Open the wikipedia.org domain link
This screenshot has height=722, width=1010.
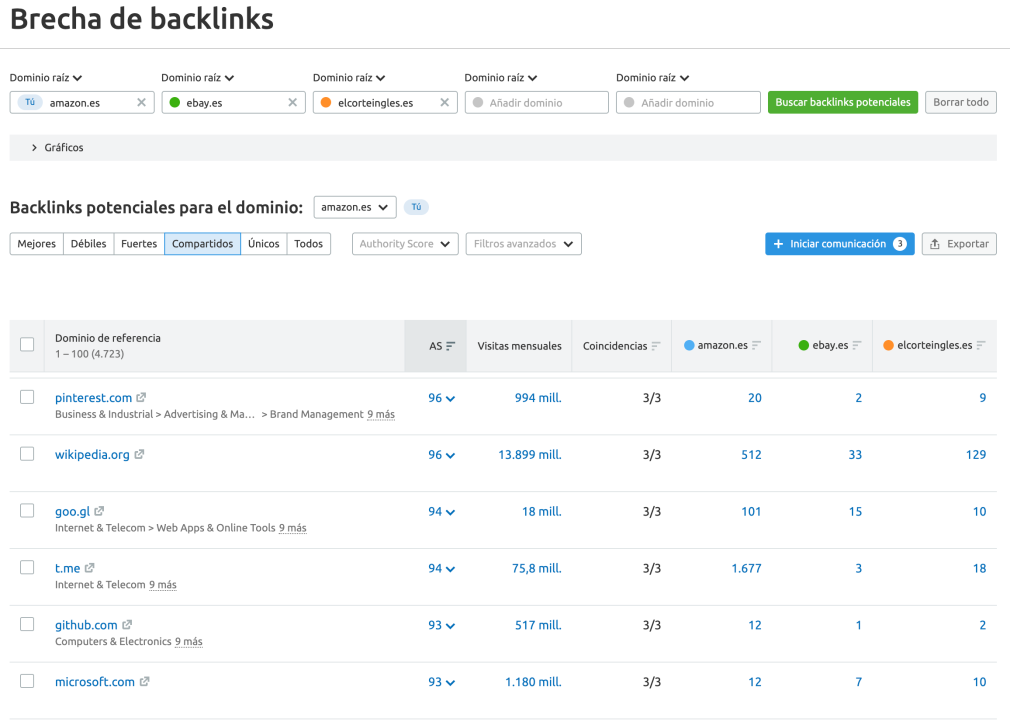92,454
